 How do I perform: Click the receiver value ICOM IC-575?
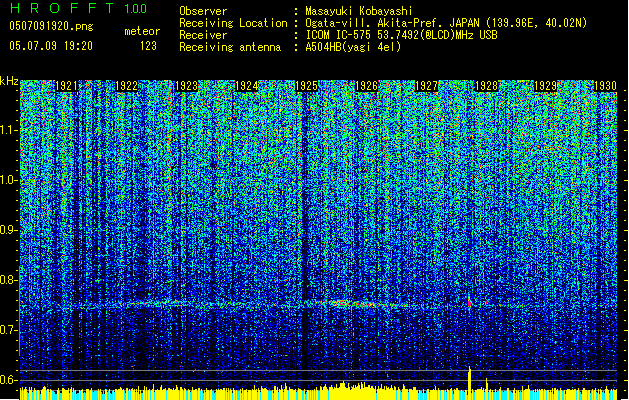tap(339, 35)
